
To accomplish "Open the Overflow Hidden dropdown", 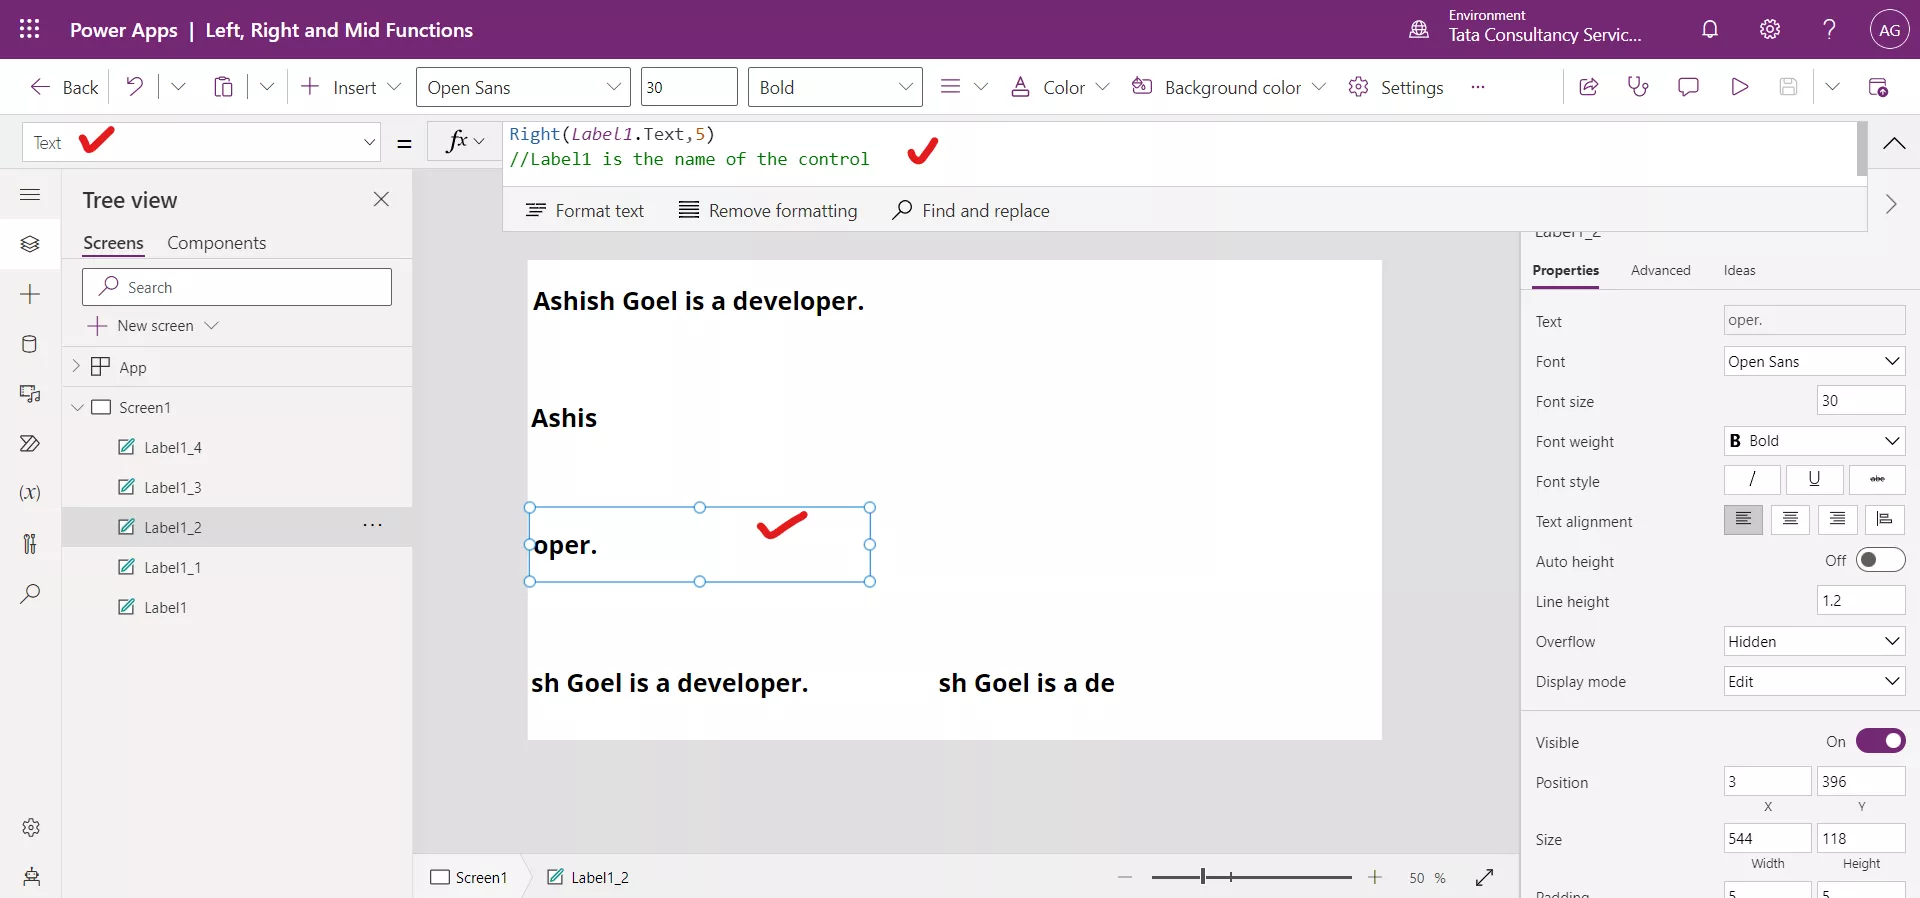I will 1814,641.
